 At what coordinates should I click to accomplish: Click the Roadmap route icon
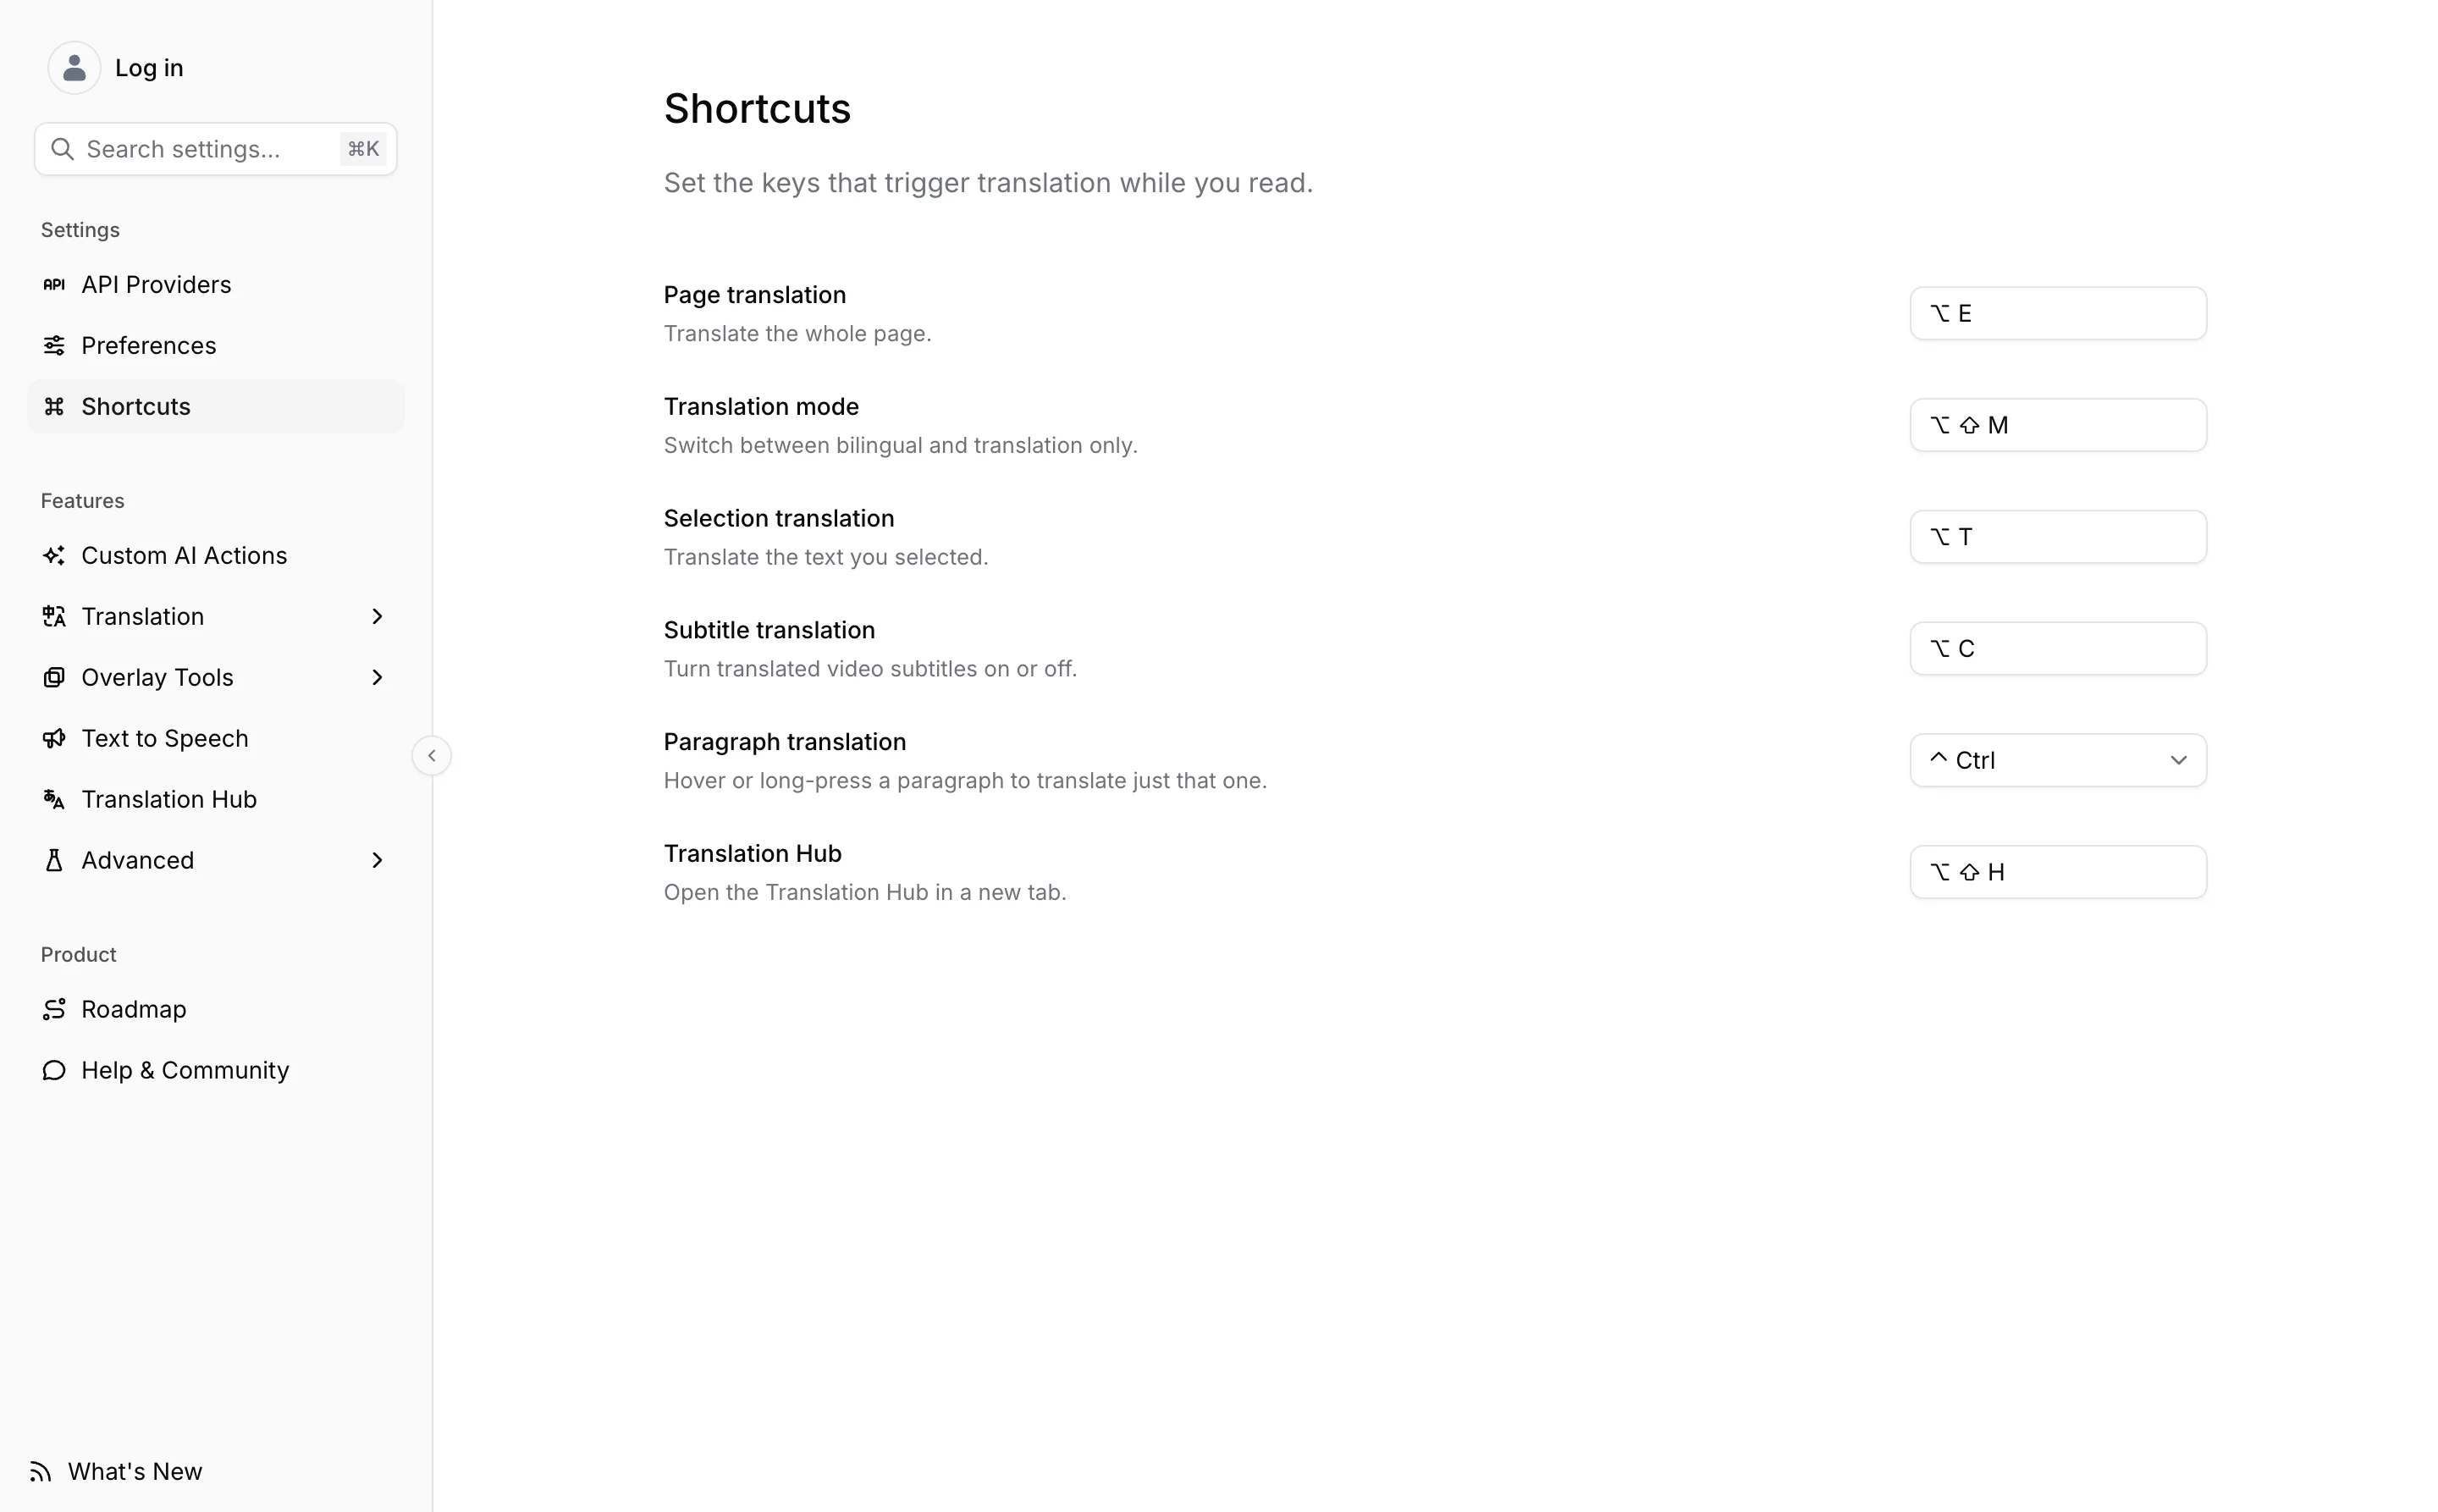coord(54,1010)
